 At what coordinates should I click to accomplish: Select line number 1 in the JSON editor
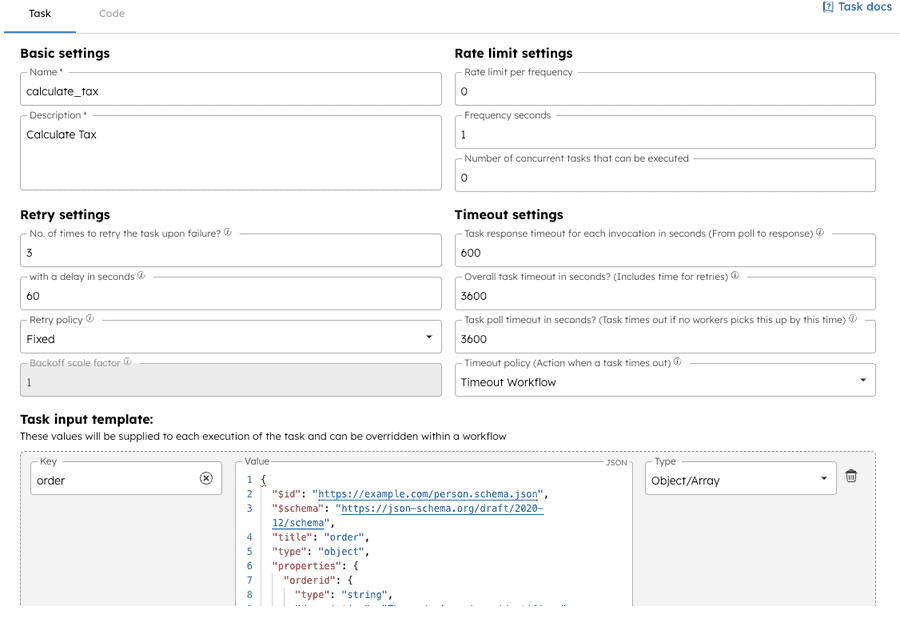249,479
